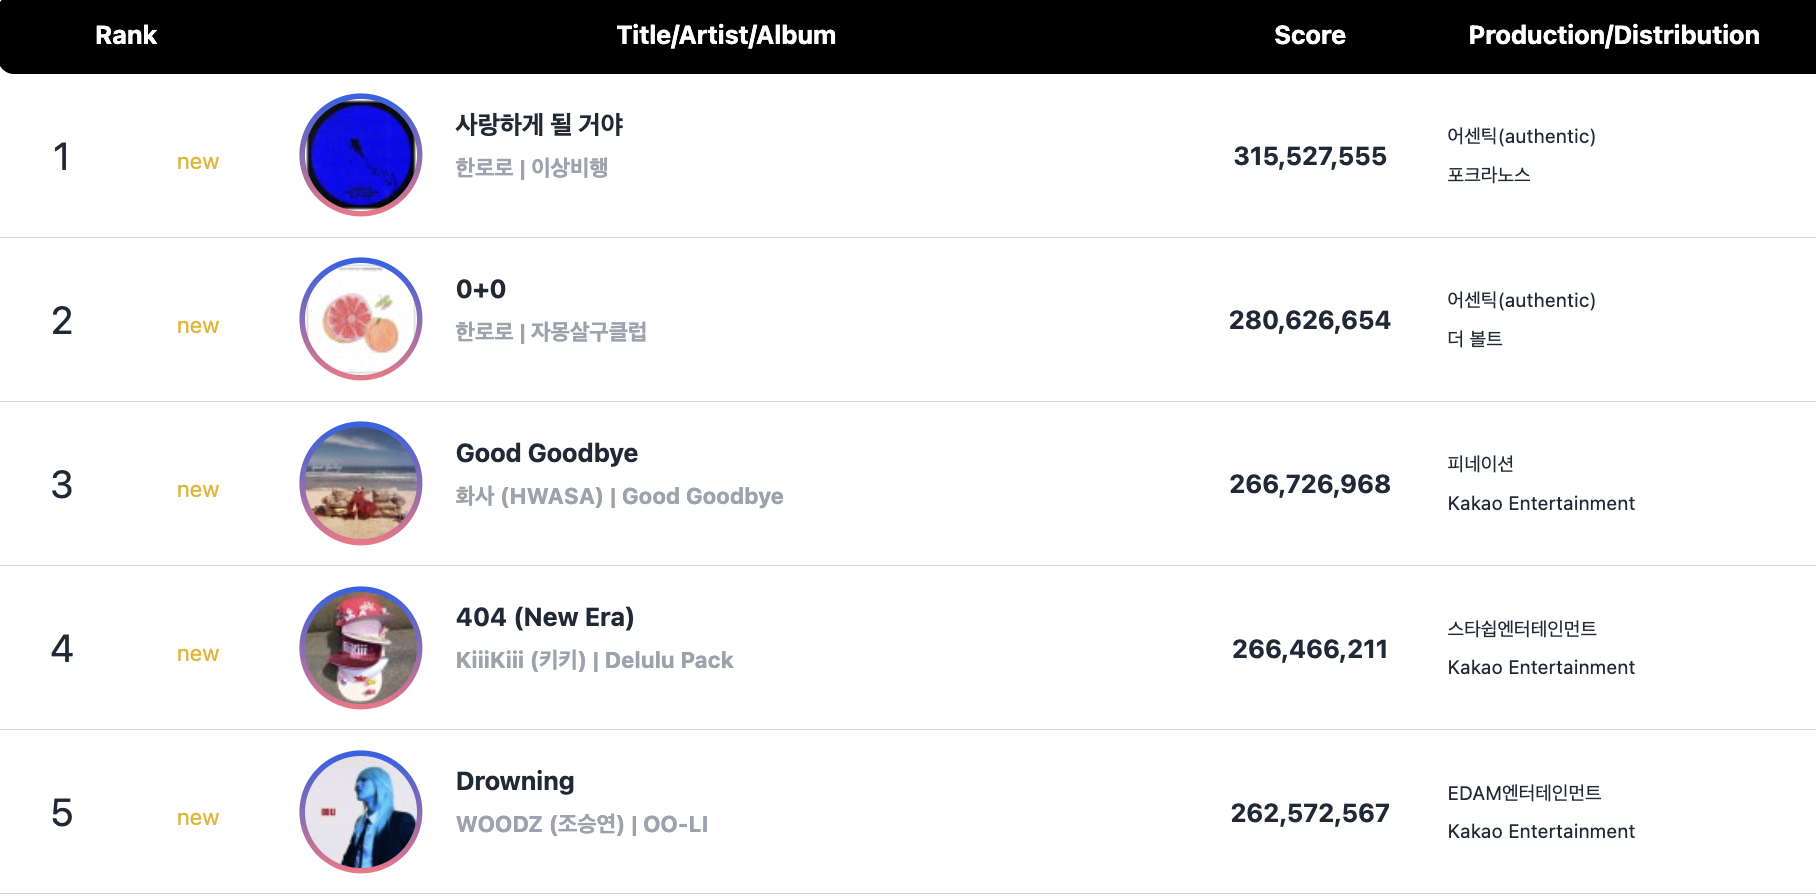
Task: Open the song title 사랑하게 될 거야
Action: (x=539, y=125)
